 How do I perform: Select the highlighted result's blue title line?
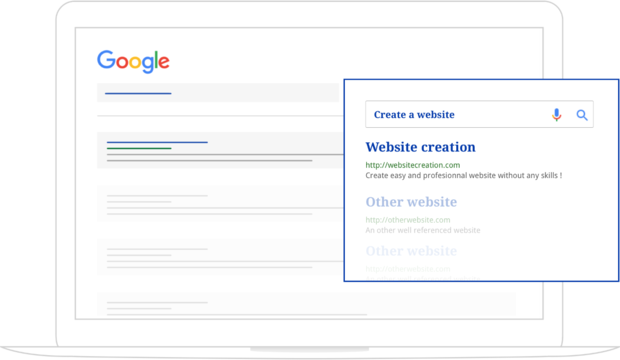(157, 142)
